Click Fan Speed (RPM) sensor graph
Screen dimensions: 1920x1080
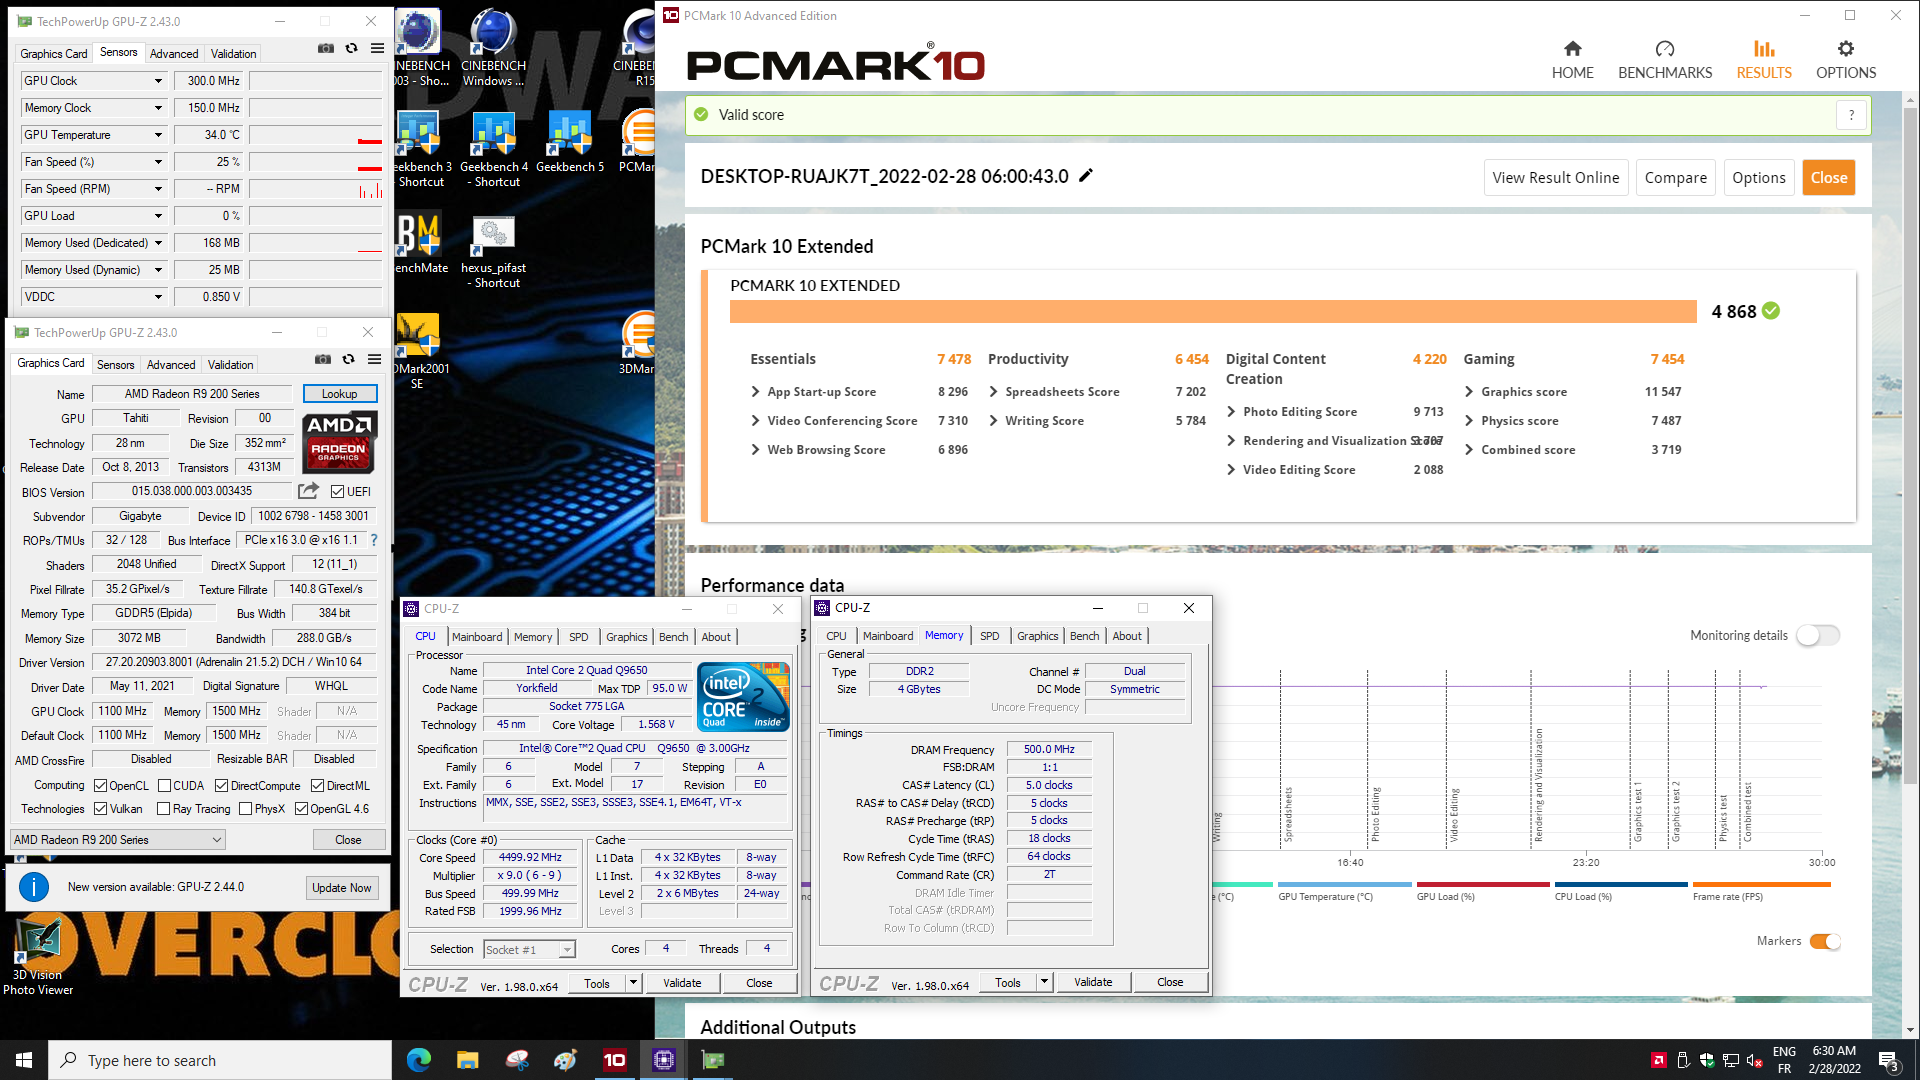[316, 189]
